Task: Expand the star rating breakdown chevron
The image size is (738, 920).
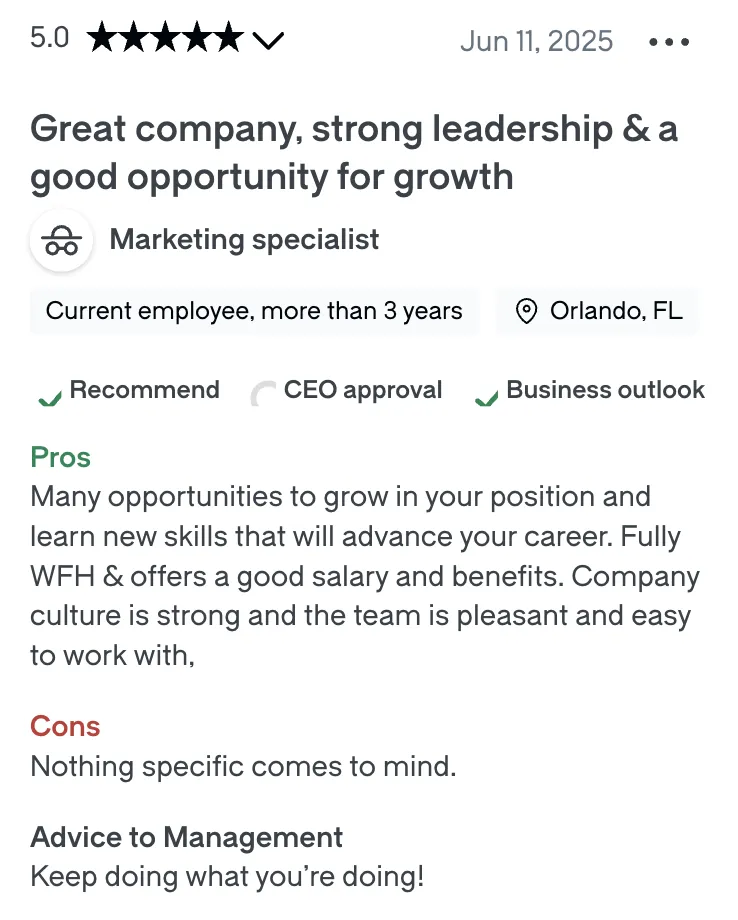Action: click(x=268, y=40)
